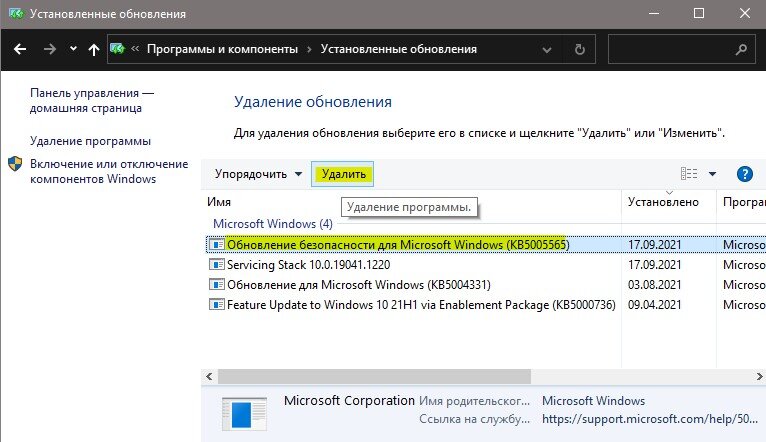Open Панель управления домашняя страница link

92,101
